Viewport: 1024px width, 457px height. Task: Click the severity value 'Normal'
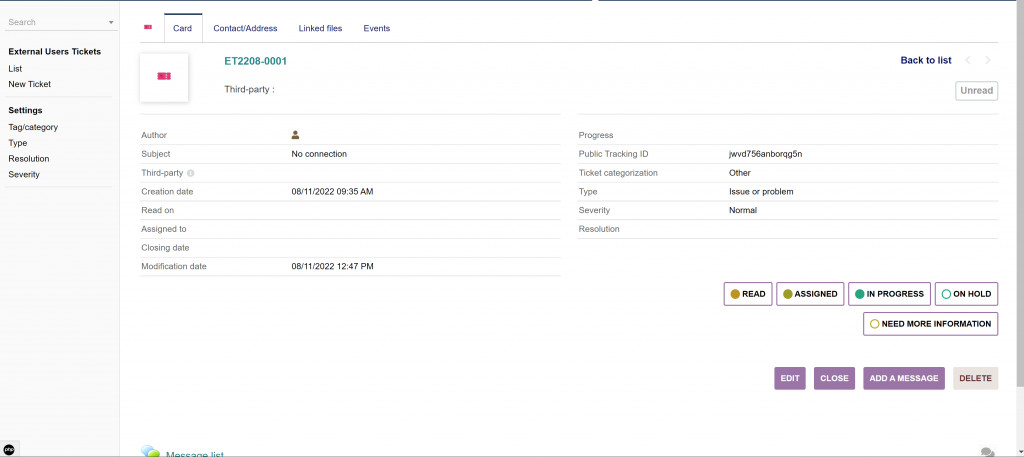coord(743,210)
